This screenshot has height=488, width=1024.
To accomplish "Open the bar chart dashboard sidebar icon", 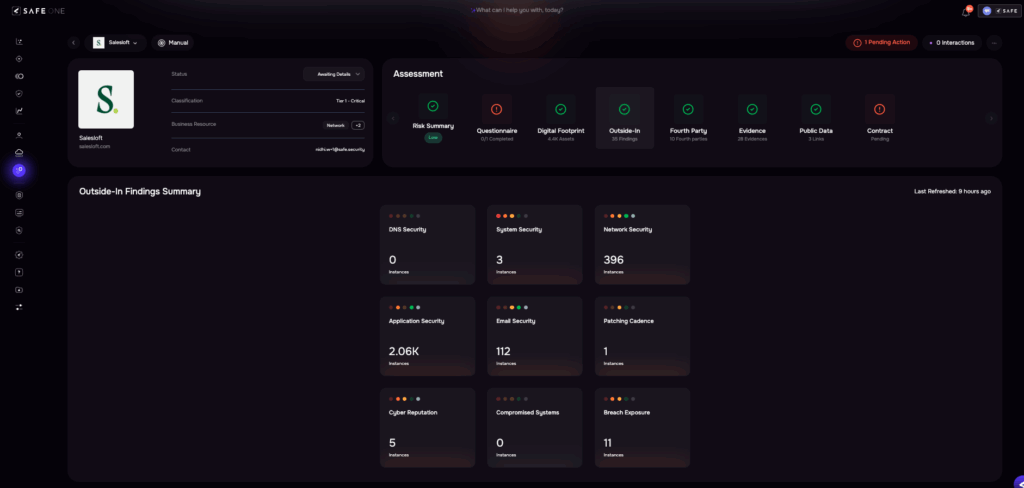I will pyautogui.click(x=19, y=42).
